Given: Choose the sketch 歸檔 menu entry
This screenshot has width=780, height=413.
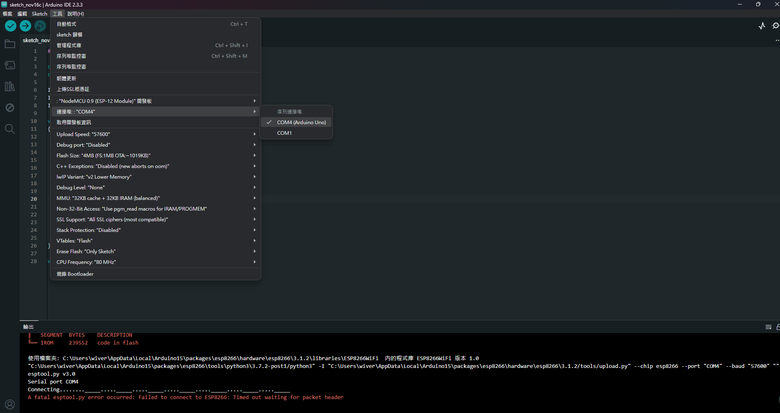Looking at the screenshot, I should point(156,35).
